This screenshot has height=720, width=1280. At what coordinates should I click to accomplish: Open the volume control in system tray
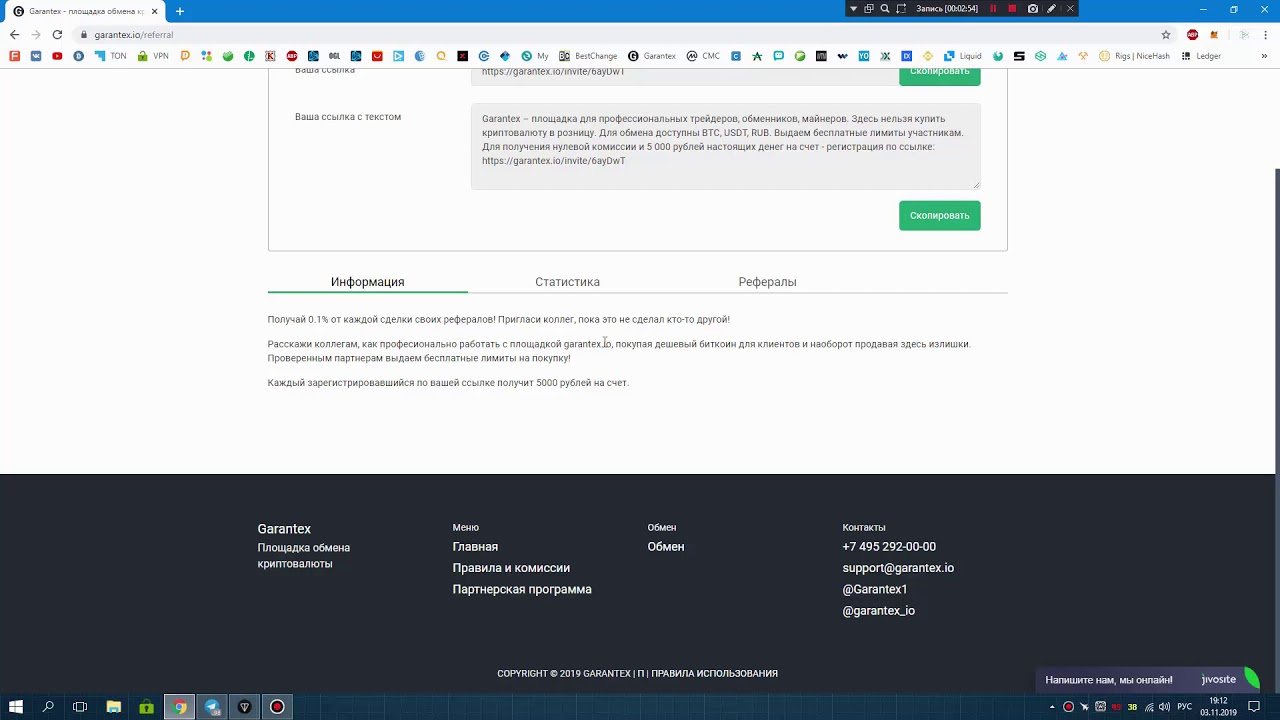[x=1164, y=707]
